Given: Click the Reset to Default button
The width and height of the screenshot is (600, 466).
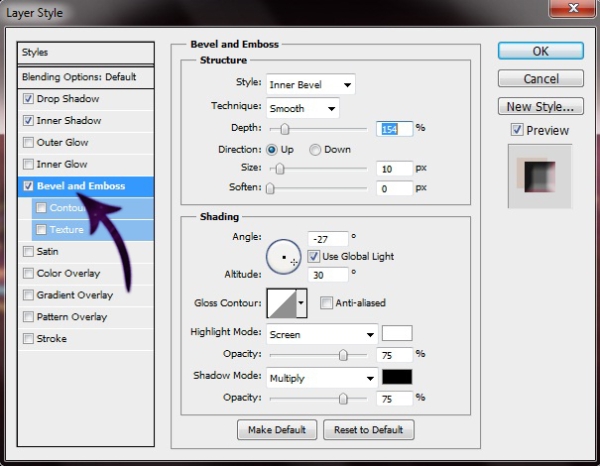Looking at the screenshot, I should (x=370, y=430).
